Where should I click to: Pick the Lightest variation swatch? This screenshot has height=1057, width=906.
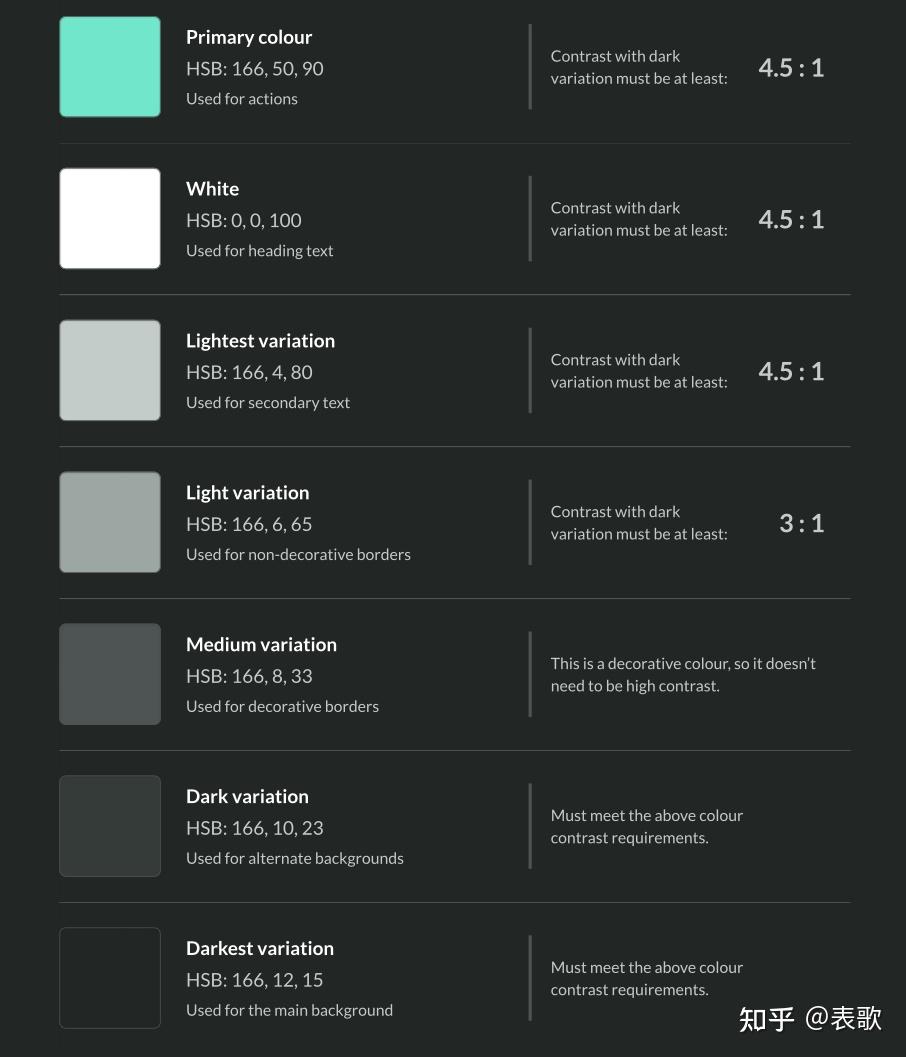click(x=110, y=370)
